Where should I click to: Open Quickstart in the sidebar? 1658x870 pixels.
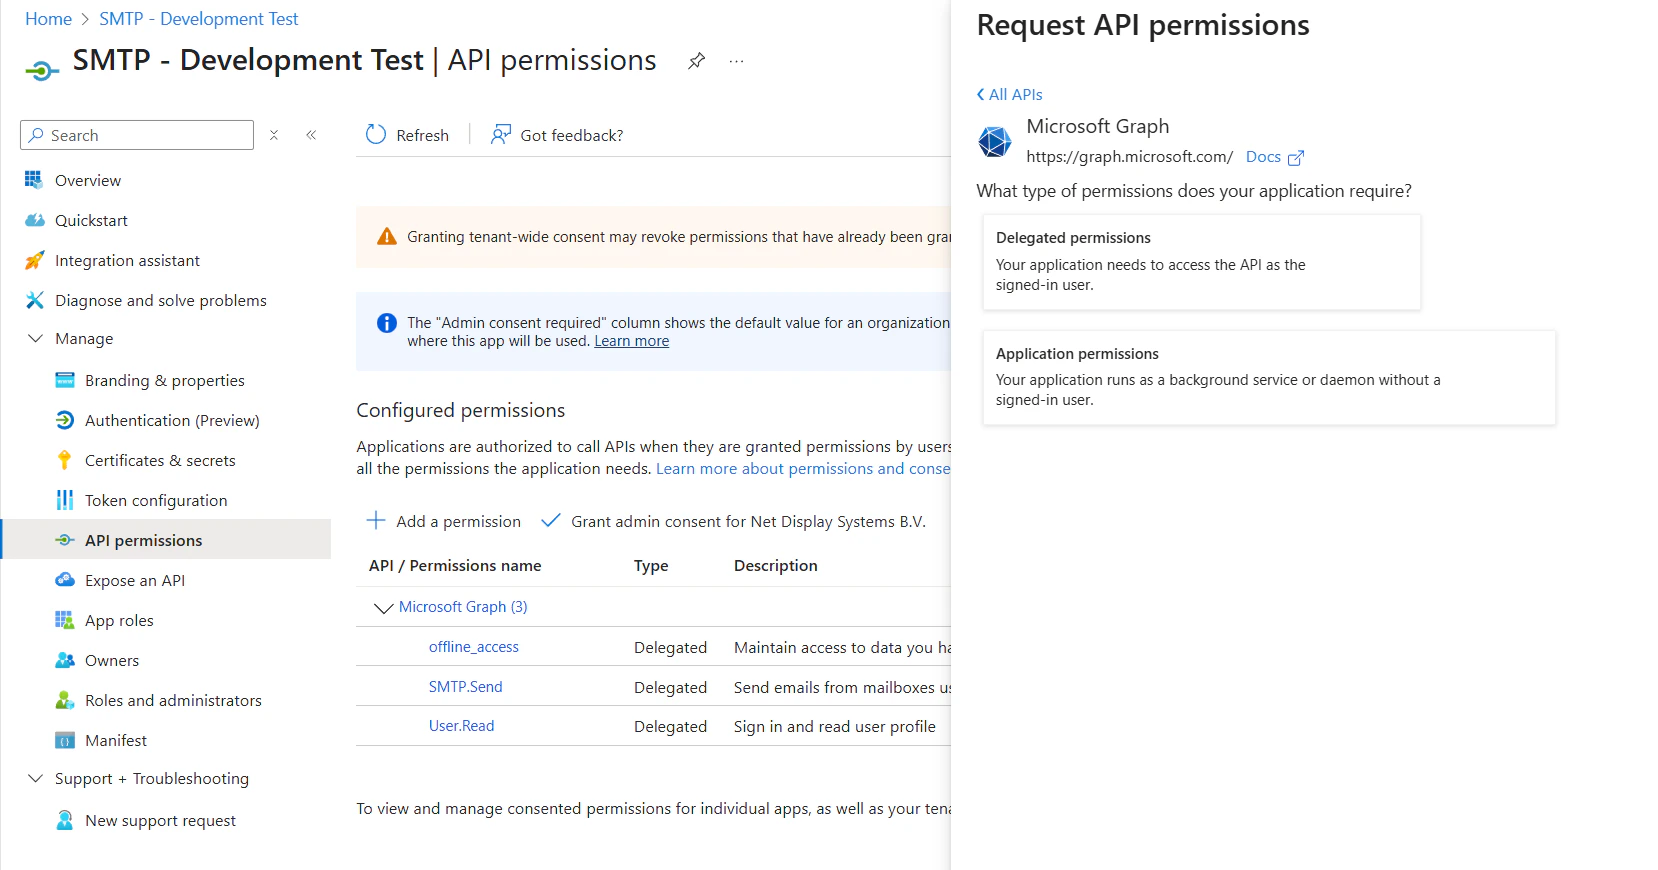click(x=91, y=220)
